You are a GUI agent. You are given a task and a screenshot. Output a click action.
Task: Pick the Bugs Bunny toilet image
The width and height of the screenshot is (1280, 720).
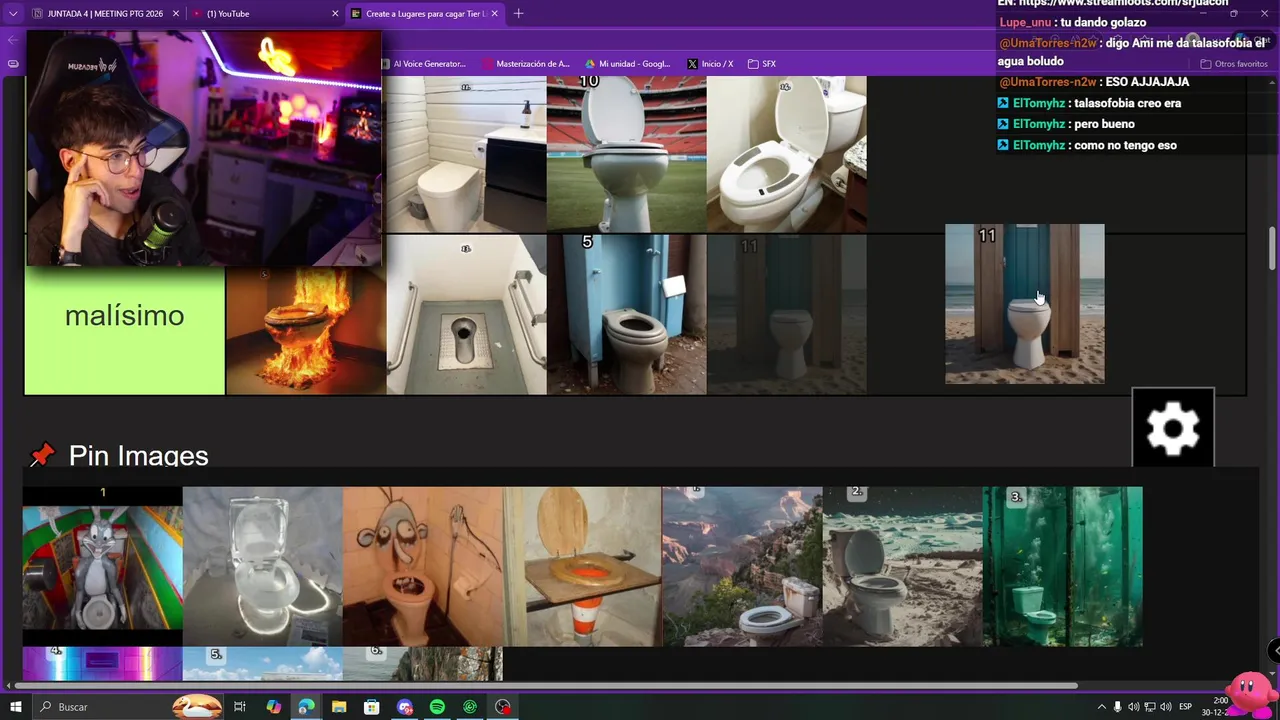pyautogui.click(x=103, y=566)
